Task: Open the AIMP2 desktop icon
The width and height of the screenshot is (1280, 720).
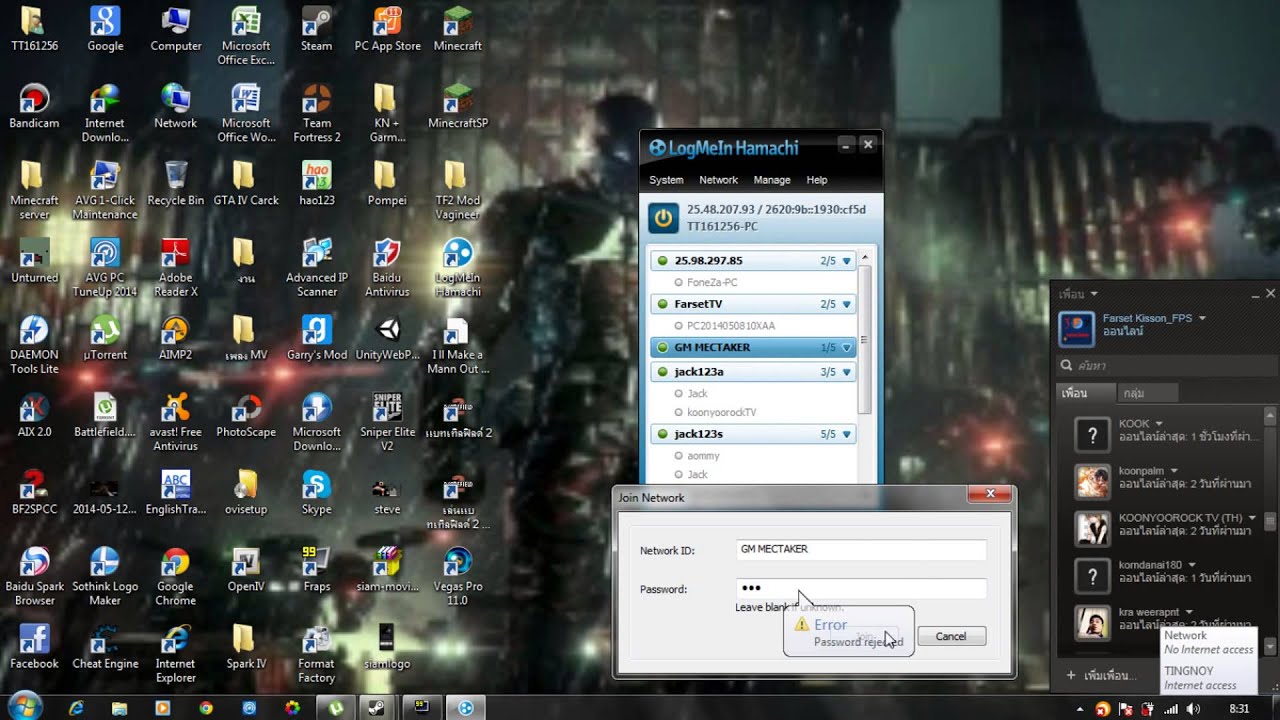Action: (175, 338)
